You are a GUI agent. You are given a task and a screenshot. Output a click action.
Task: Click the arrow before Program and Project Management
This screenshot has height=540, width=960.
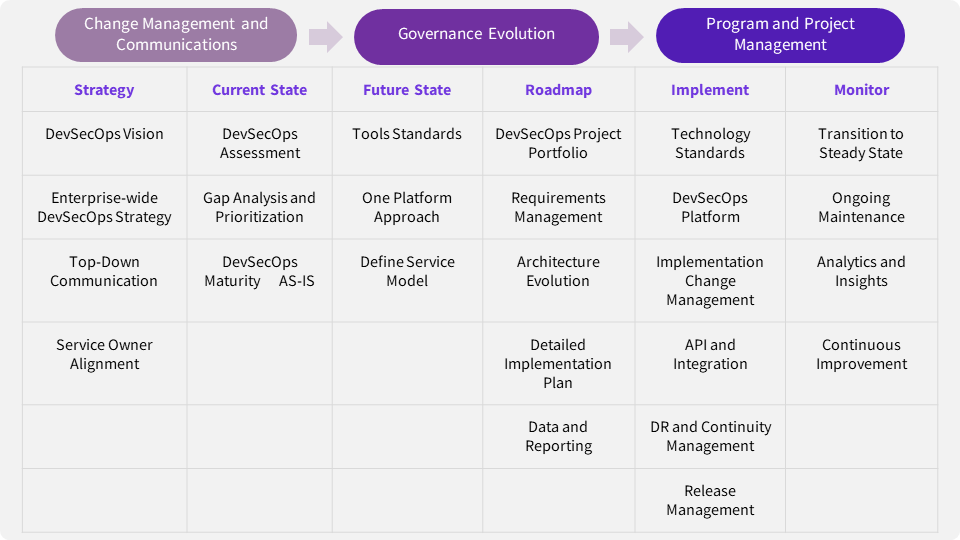626,38
